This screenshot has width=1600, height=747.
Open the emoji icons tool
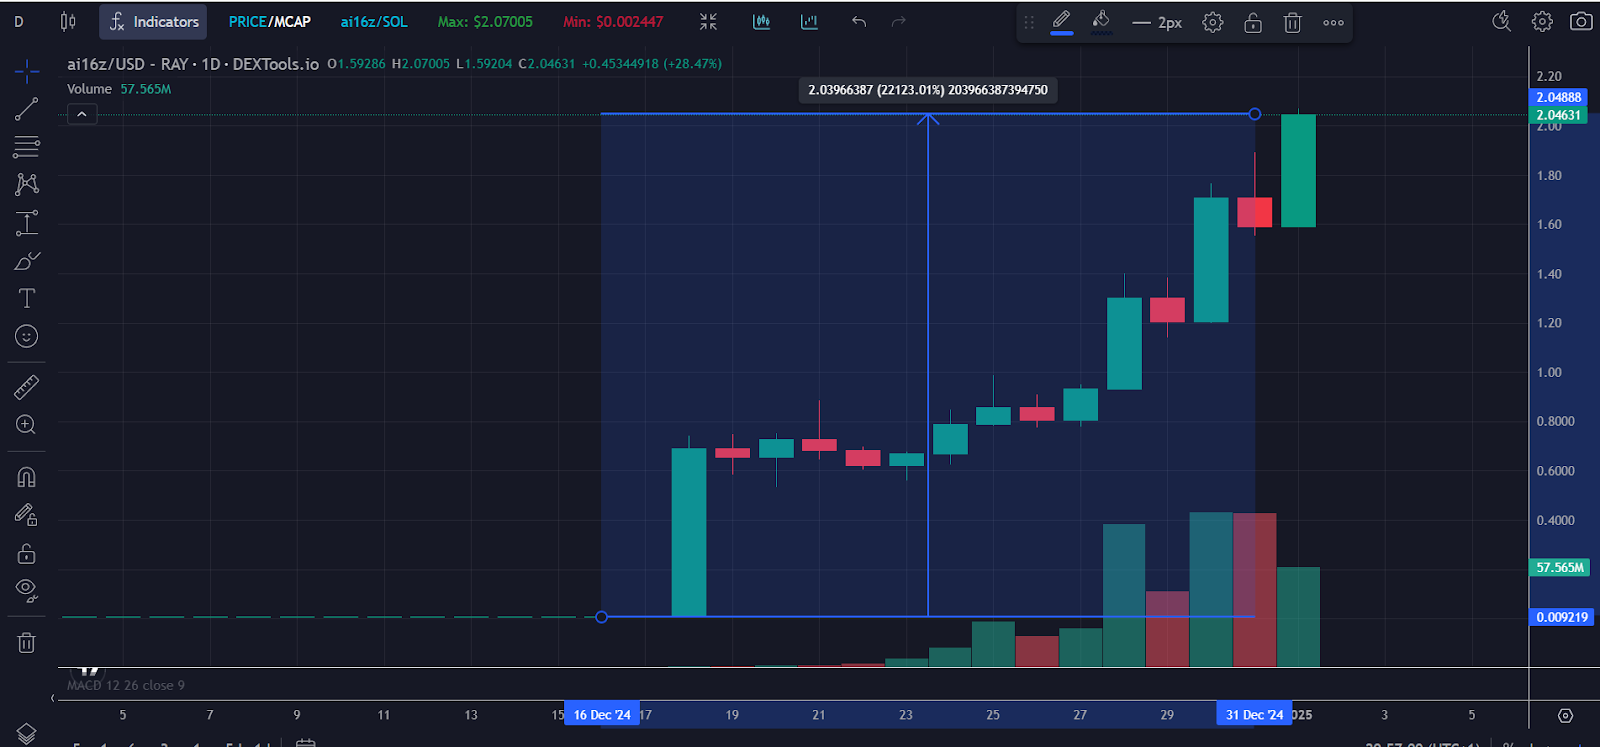27,336
